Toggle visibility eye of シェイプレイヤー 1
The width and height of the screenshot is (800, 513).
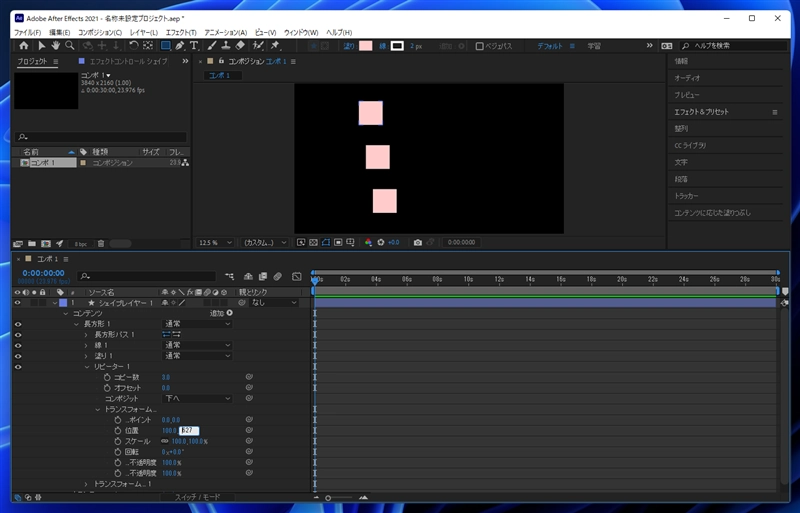click(x=18, y=302)
